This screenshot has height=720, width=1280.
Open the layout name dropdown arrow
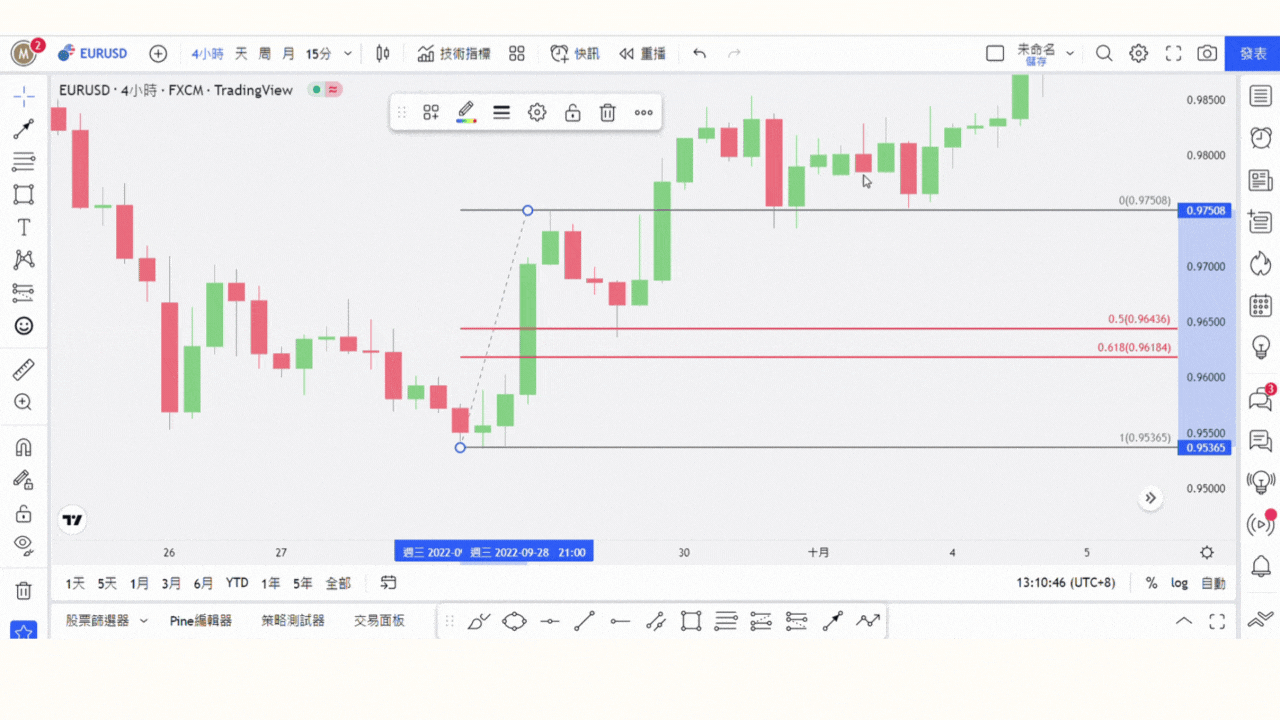click(x=1070, y=53)
